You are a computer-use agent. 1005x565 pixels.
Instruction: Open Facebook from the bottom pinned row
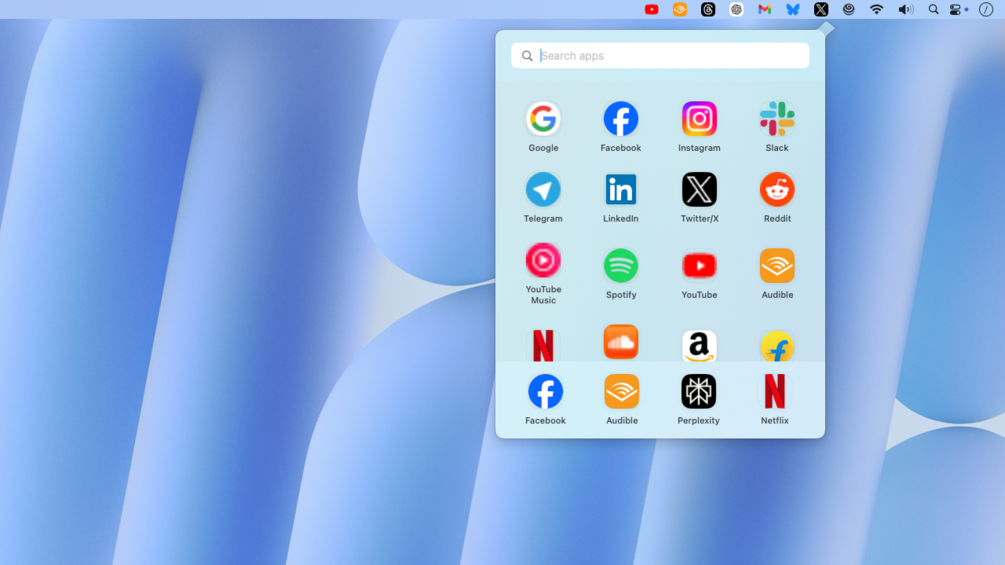click(x=545, y=391)
